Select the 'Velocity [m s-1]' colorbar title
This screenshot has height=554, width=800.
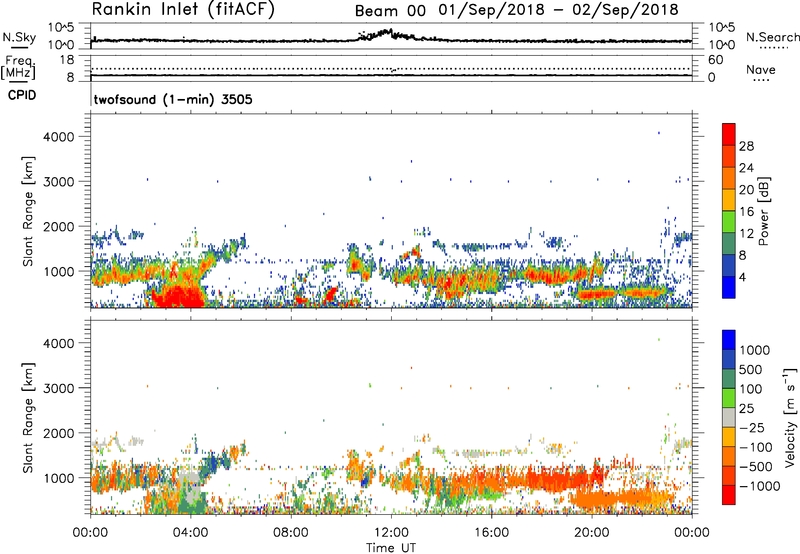point(790,417)
